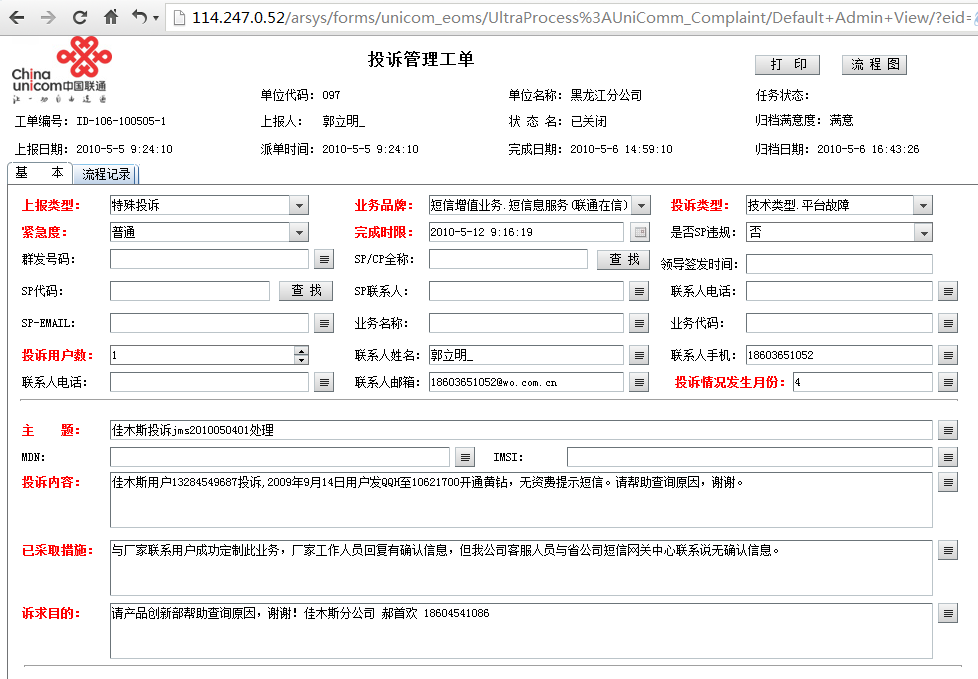978x679 pixels.
Task: Open the browser home page icon
Action: click(x=111, y=17)
